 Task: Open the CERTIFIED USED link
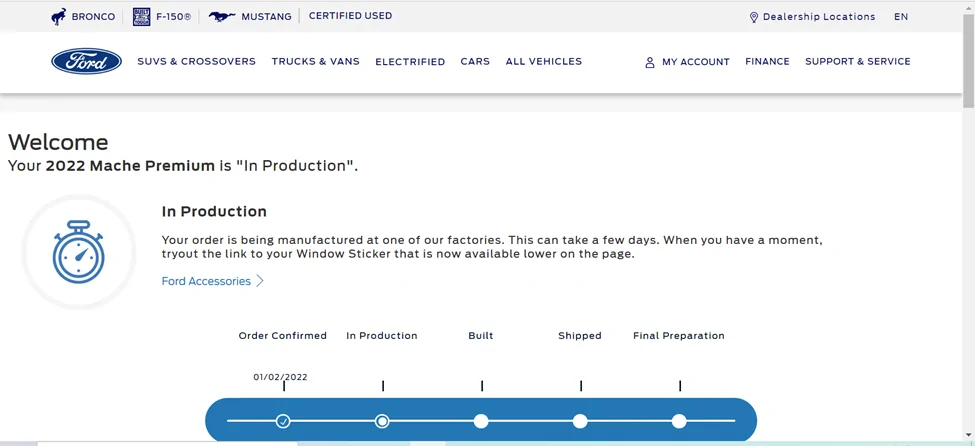(350, 16)
